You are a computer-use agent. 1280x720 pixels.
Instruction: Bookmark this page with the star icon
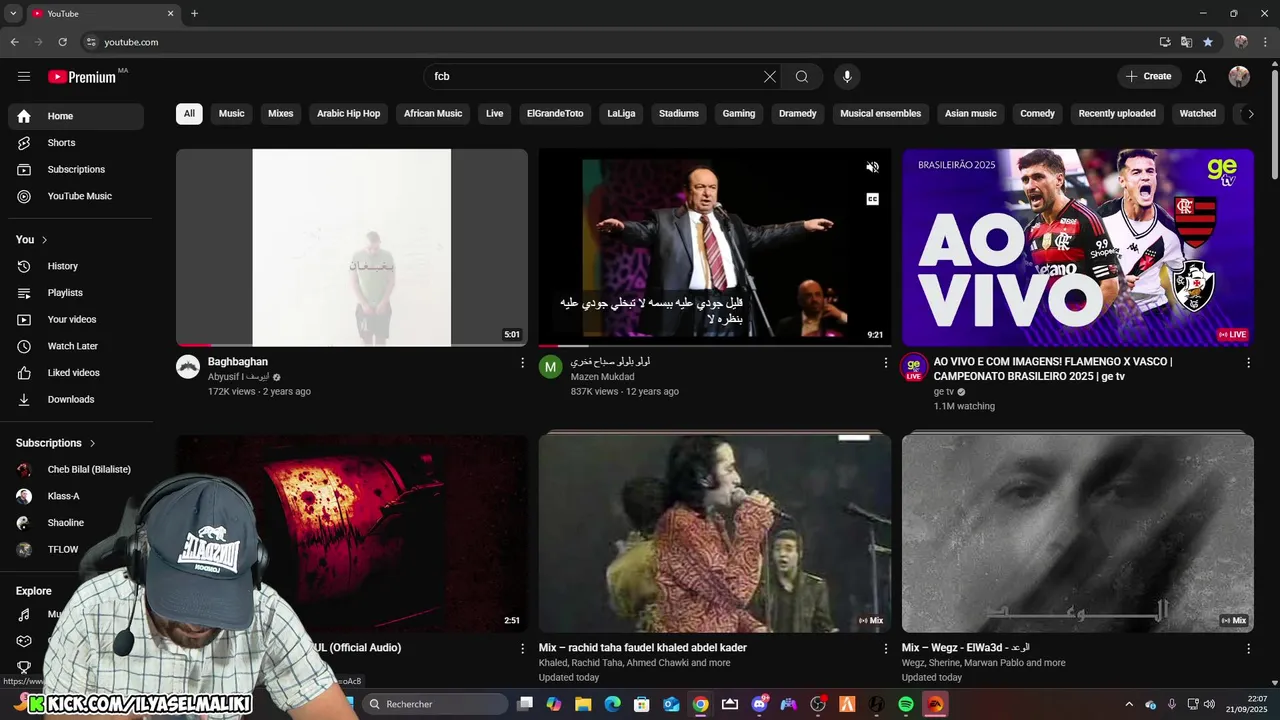coord(1208,42)
